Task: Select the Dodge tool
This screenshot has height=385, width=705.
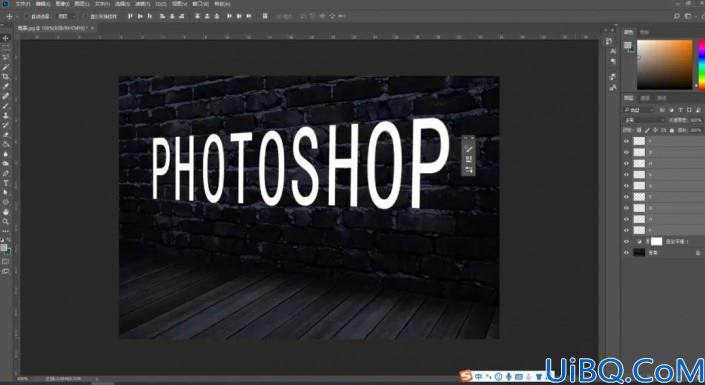Action: pos(6,164)
